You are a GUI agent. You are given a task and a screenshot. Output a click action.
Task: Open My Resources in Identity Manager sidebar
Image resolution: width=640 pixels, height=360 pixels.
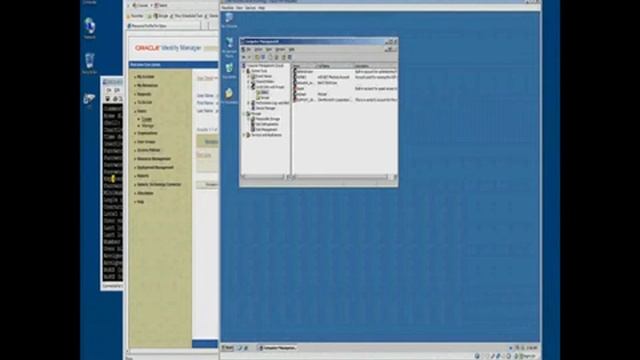point(147,85)
